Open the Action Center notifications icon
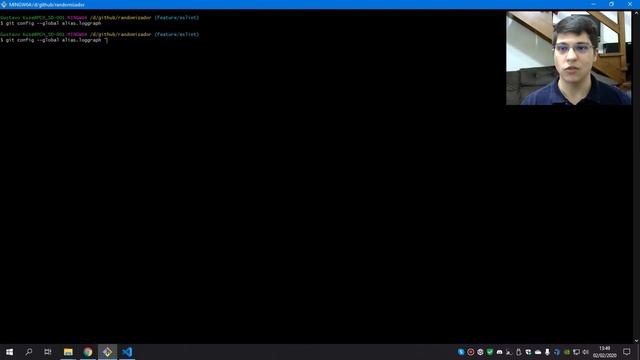This screenshot has height=360, width=640. pos(627,352)
